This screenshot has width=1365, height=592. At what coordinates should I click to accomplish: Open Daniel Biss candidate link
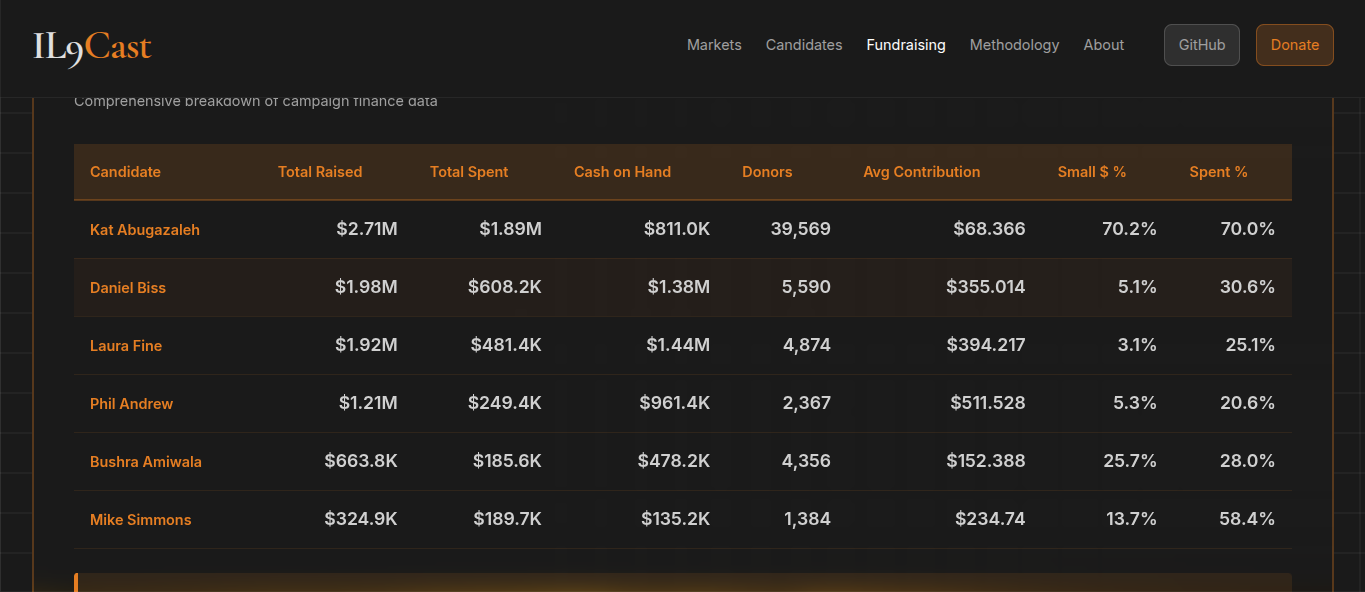[128, 288]
